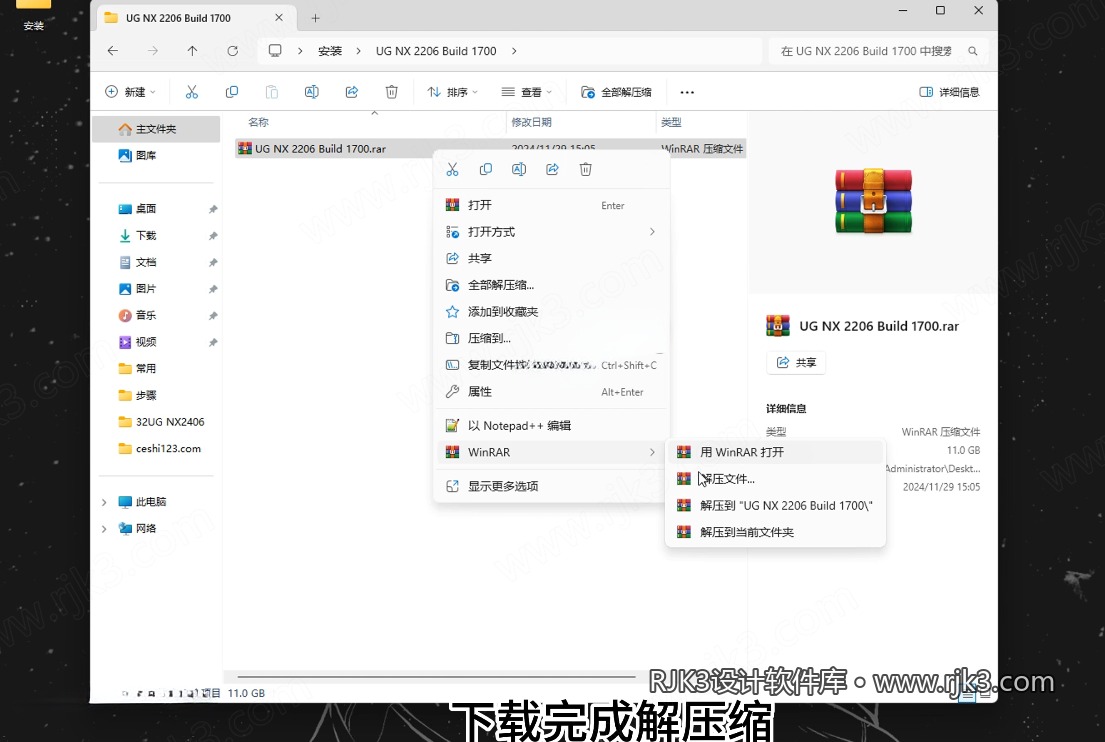
Task: Choose 添加到收藏夹 in the context menu
Action: 552,311
